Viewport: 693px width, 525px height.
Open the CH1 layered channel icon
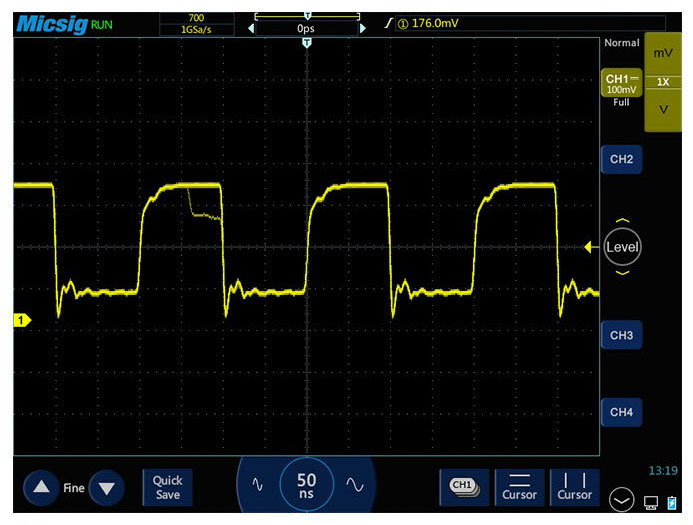point(463,486)
